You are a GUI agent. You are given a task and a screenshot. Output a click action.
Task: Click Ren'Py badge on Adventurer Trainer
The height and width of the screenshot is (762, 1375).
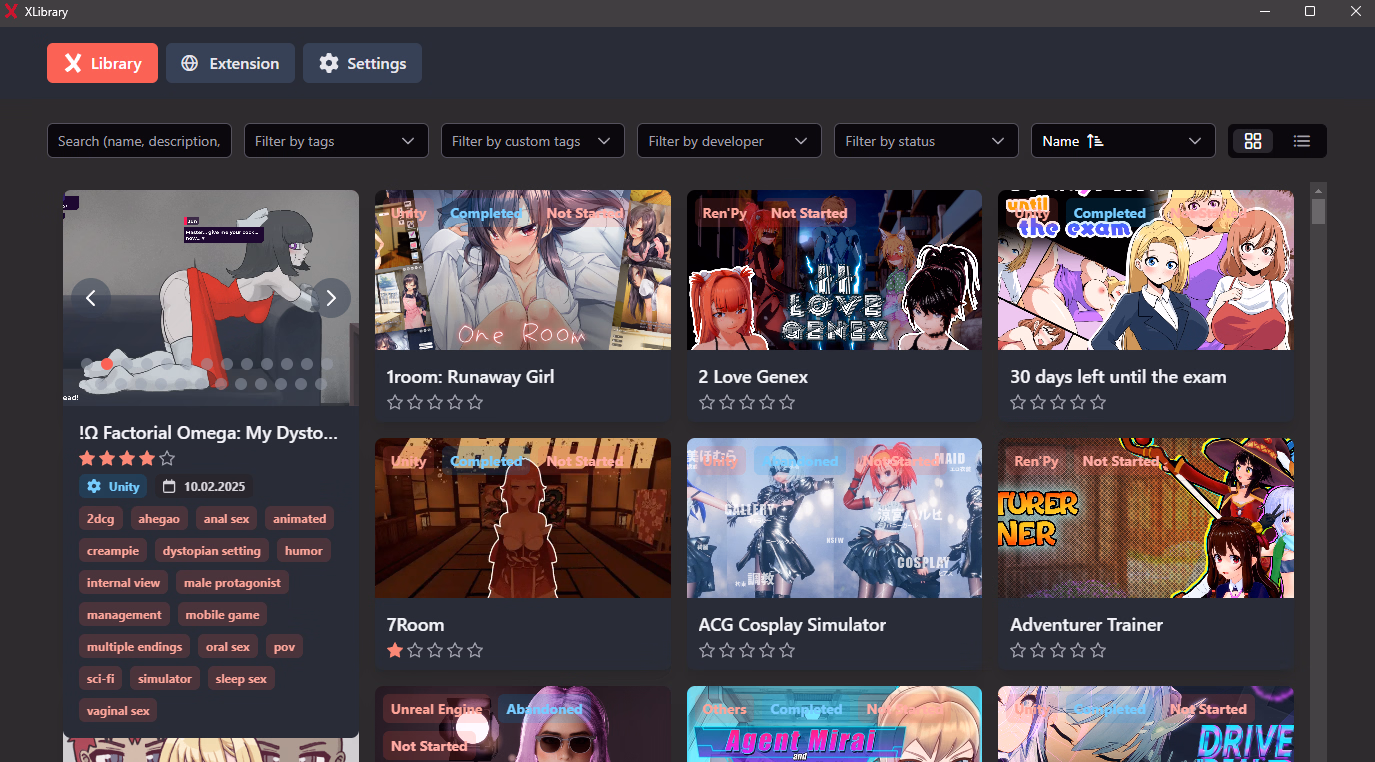click(1037, 461)
